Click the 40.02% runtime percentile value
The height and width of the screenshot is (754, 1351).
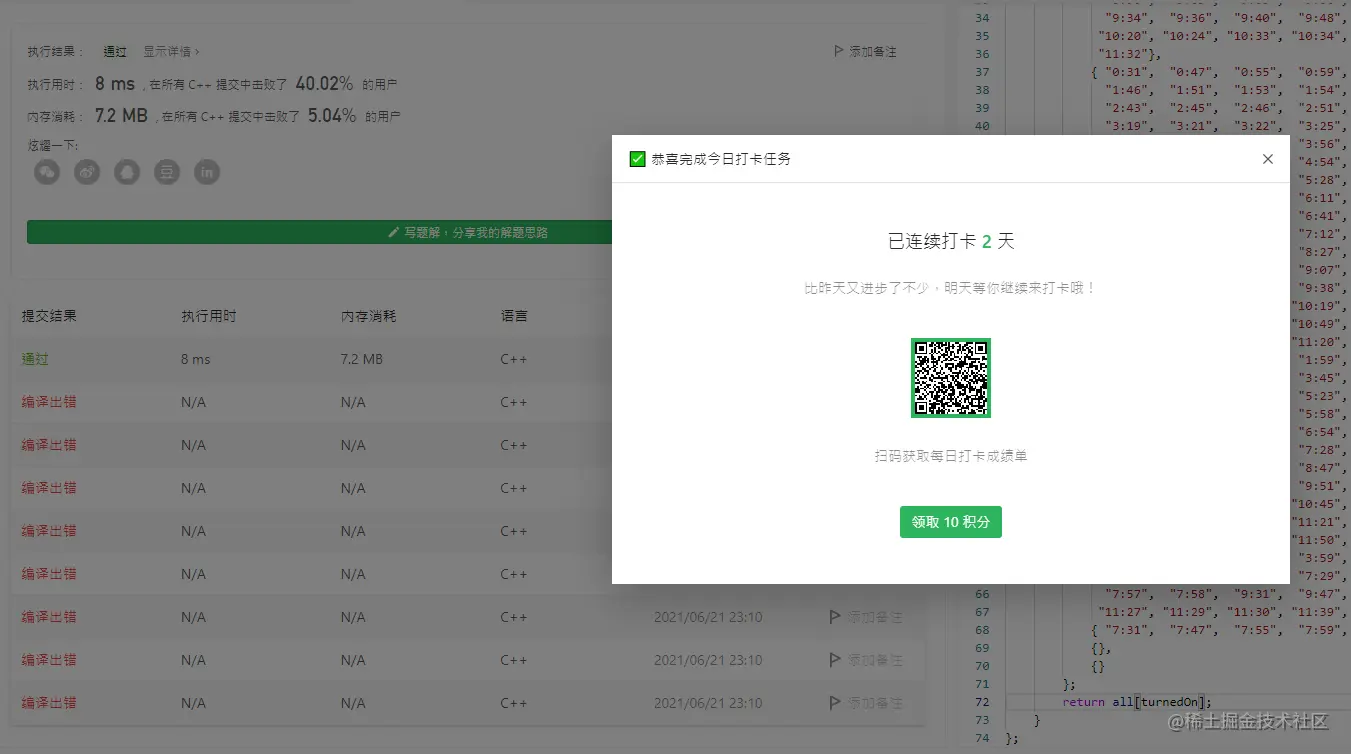(x=324, y=84)
